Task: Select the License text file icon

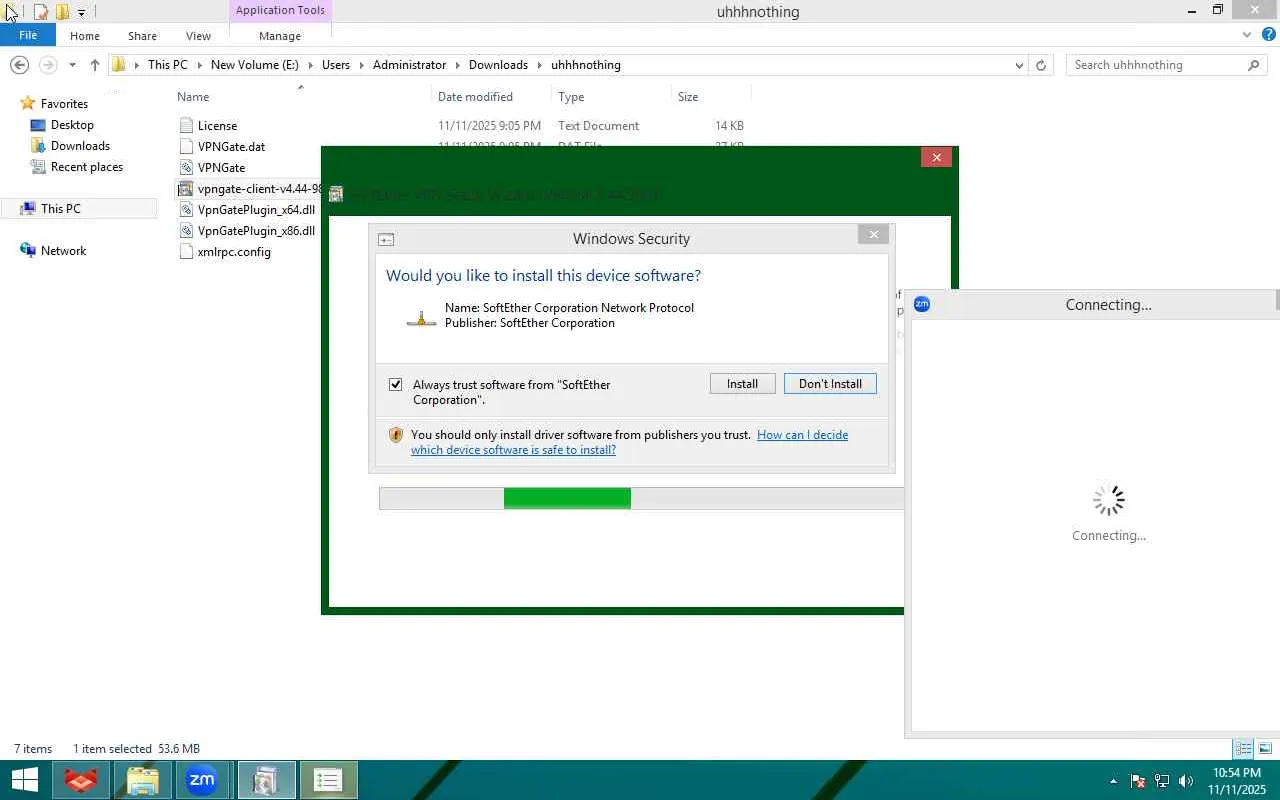Action: 185,126
